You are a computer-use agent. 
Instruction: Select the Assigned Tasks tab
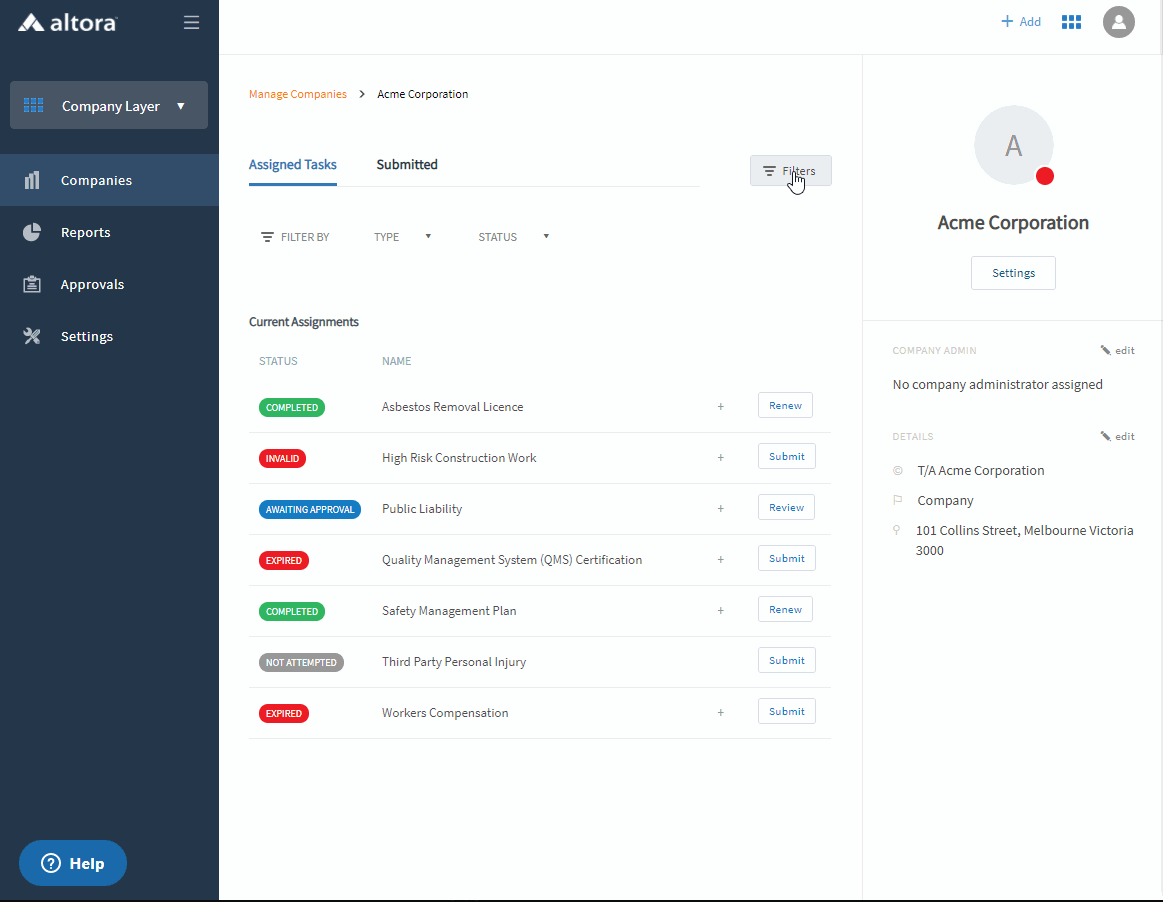292,165
